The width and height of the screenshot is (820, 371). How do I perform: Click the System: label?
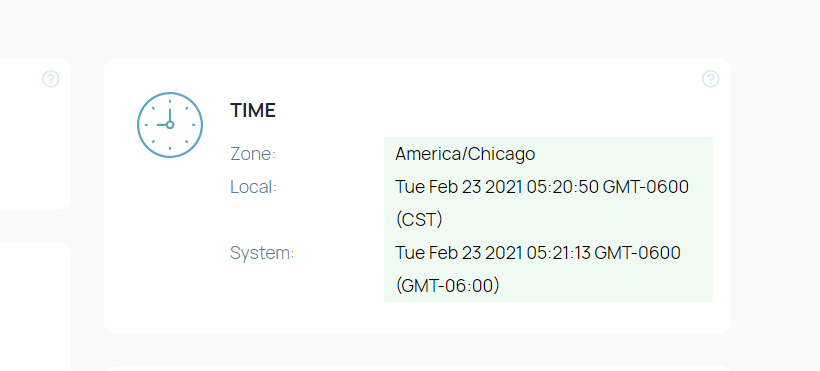tap(263, 253)
